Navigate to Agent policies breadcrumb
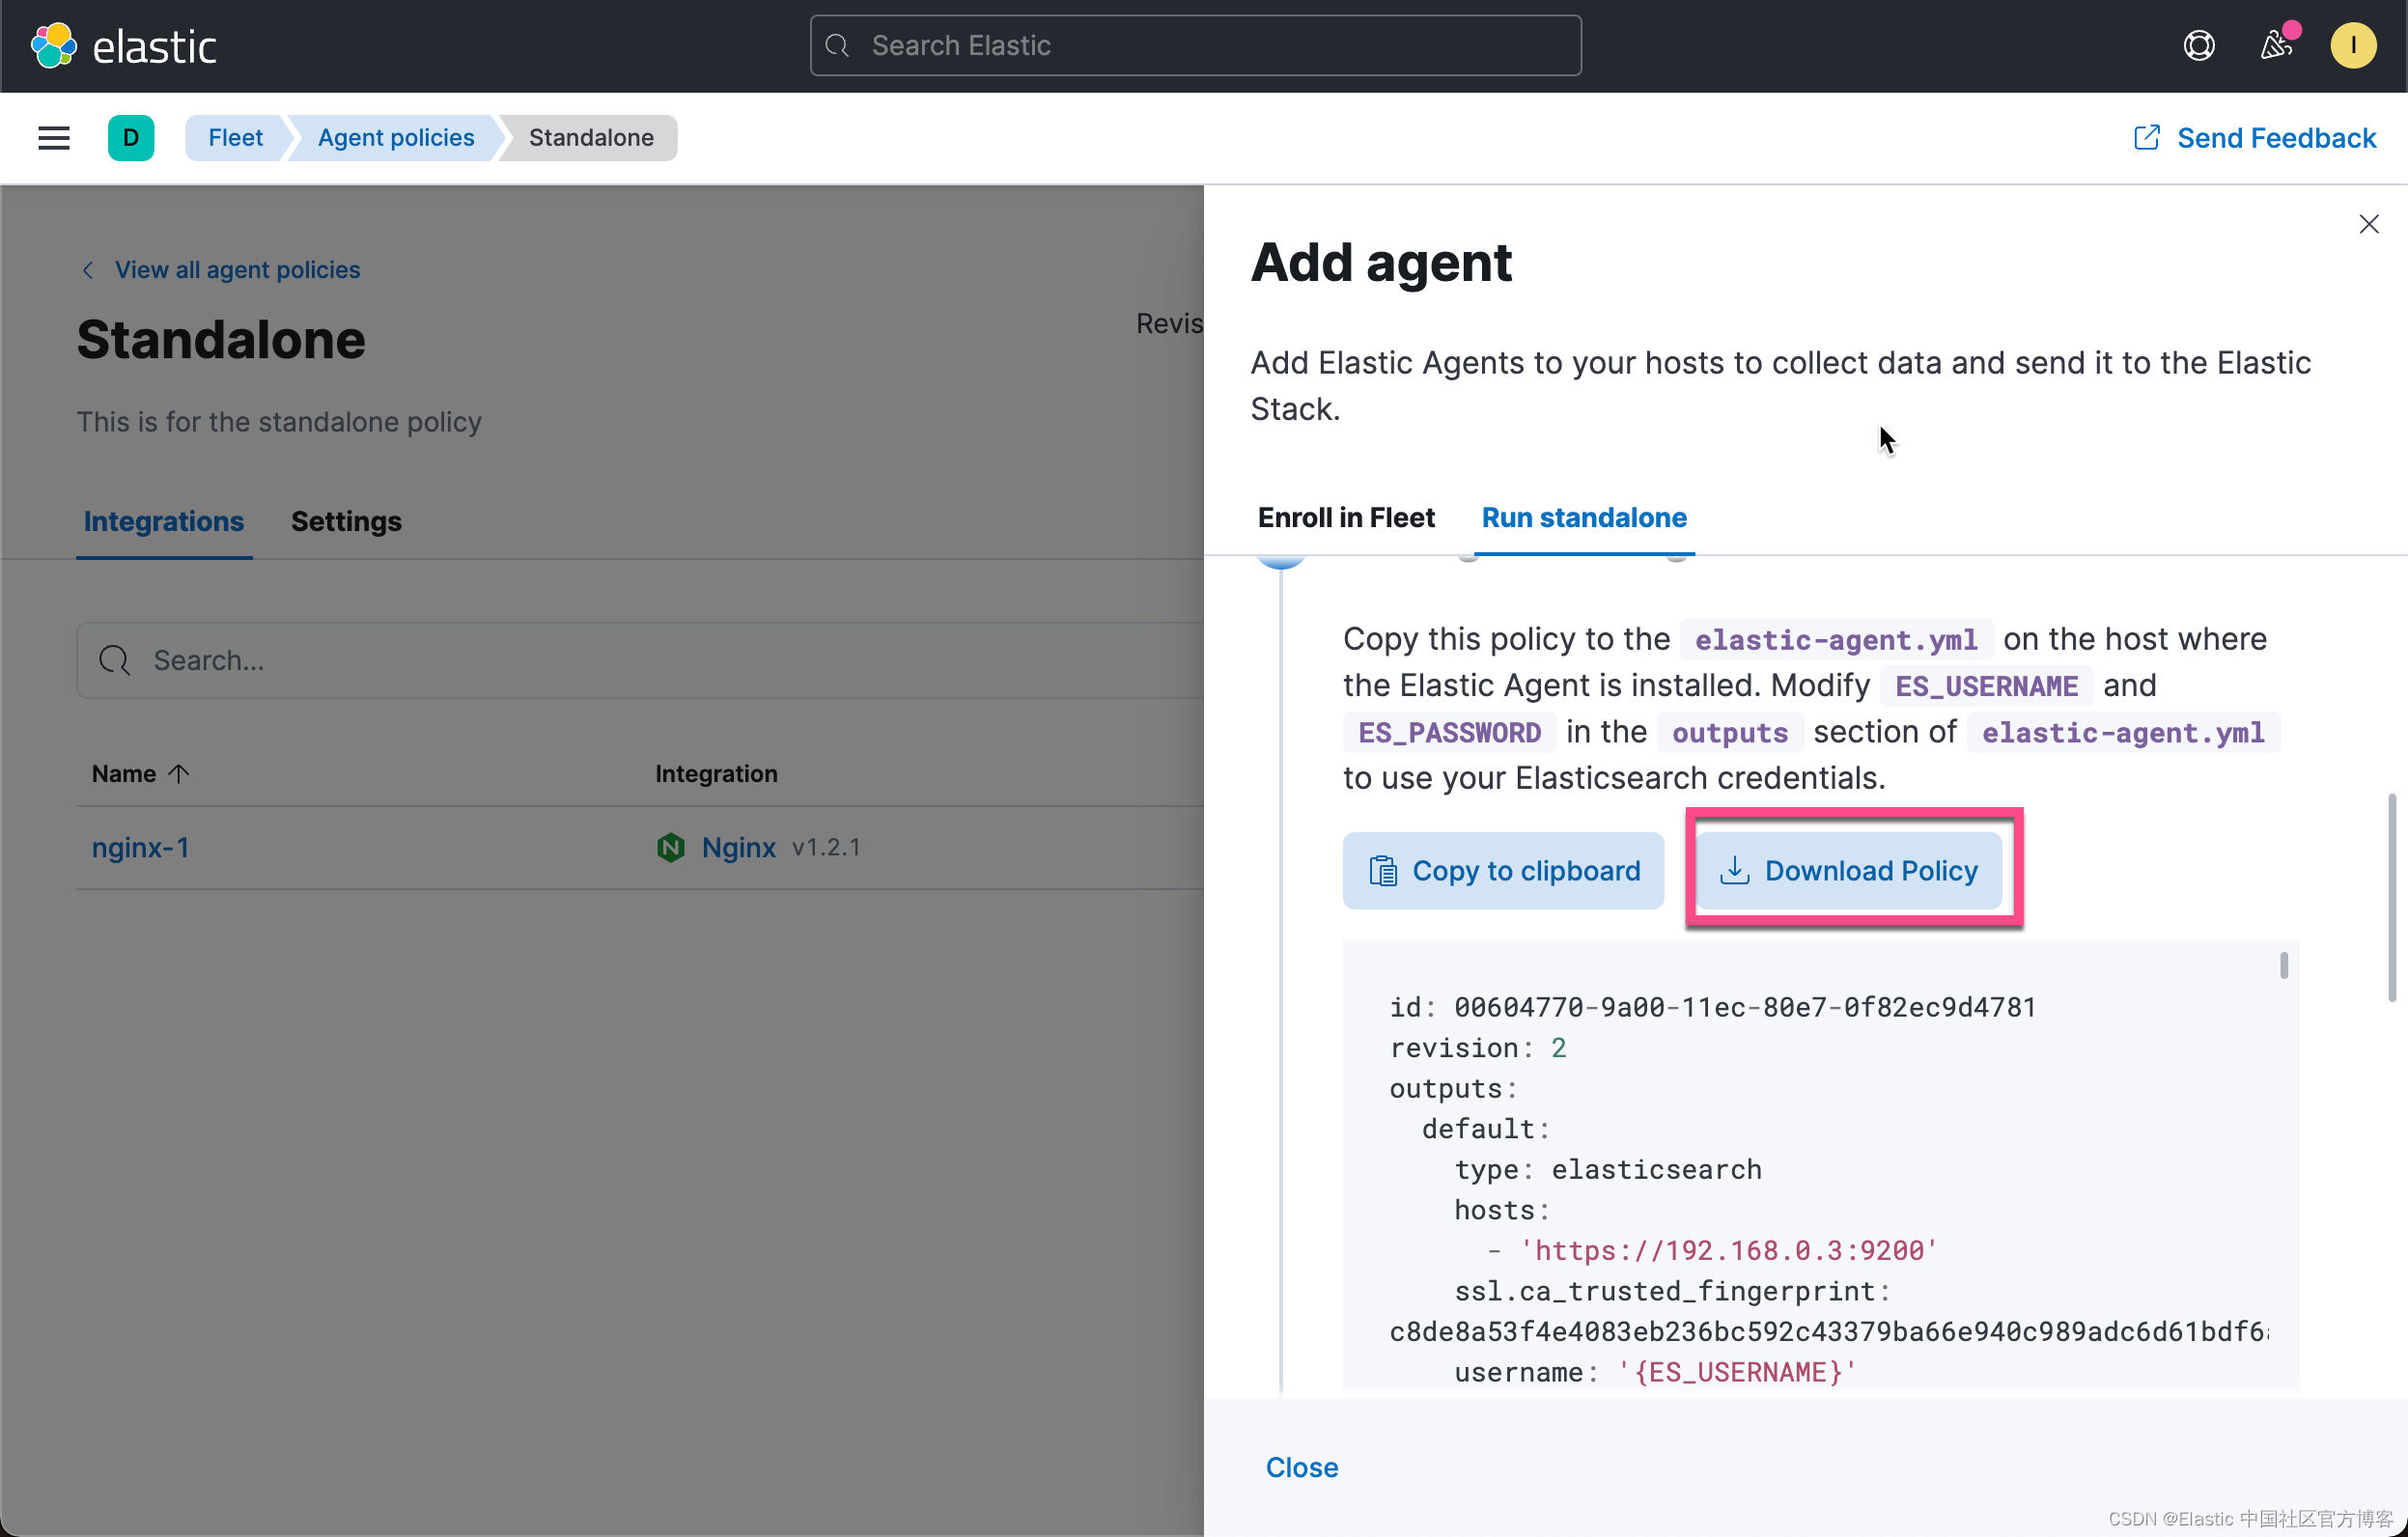Viewport: 2408px width, 1537px height. click(x=396, y=138)
